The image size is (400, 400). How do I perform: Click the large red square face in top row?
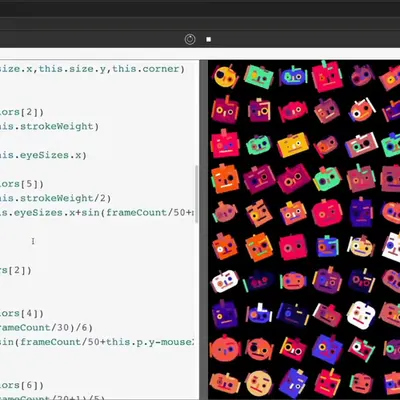[327, 76]
